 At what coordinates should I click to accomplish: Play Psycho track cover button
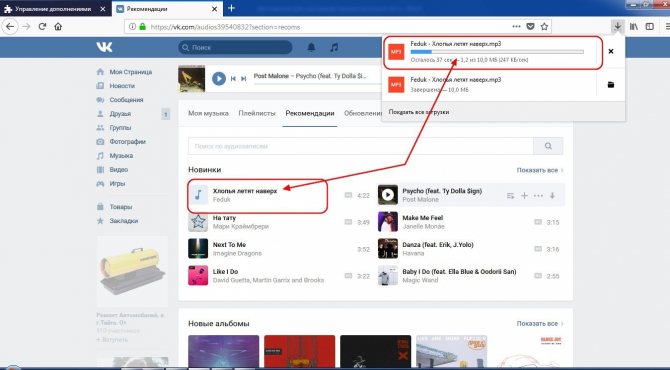(388, 195)
